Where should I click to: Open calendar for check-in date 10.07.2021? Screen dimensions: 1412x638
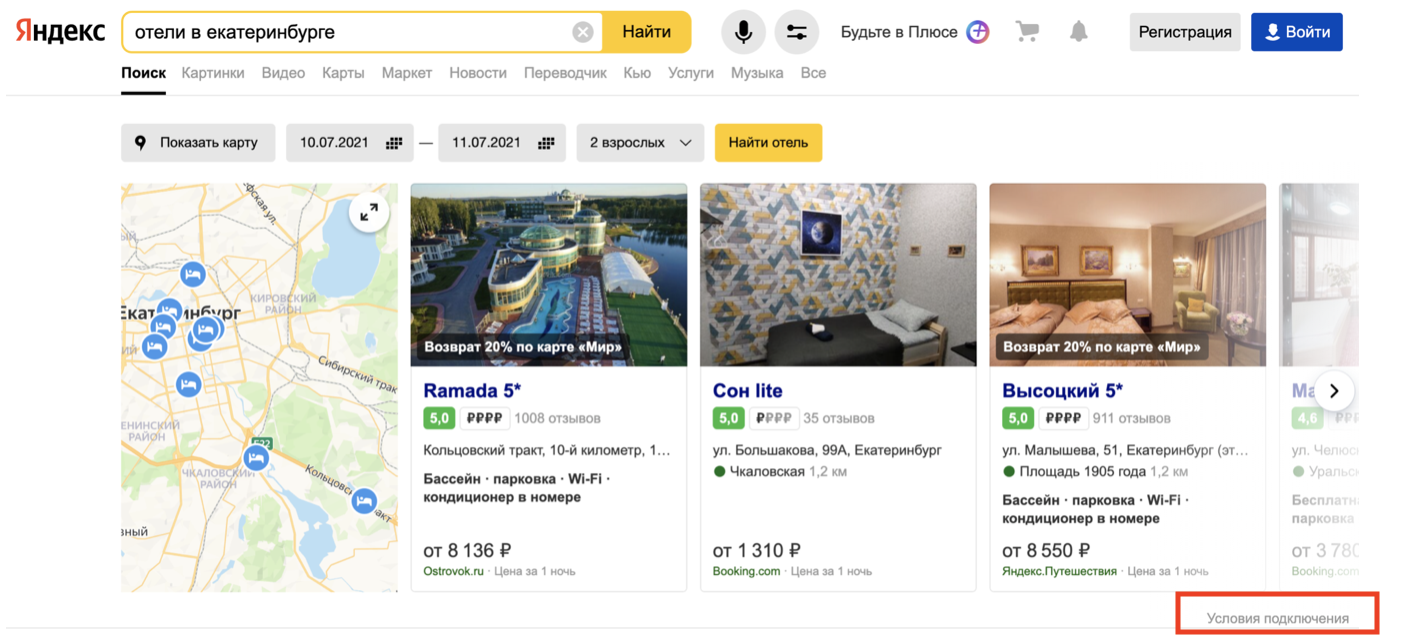pos(394,143)
